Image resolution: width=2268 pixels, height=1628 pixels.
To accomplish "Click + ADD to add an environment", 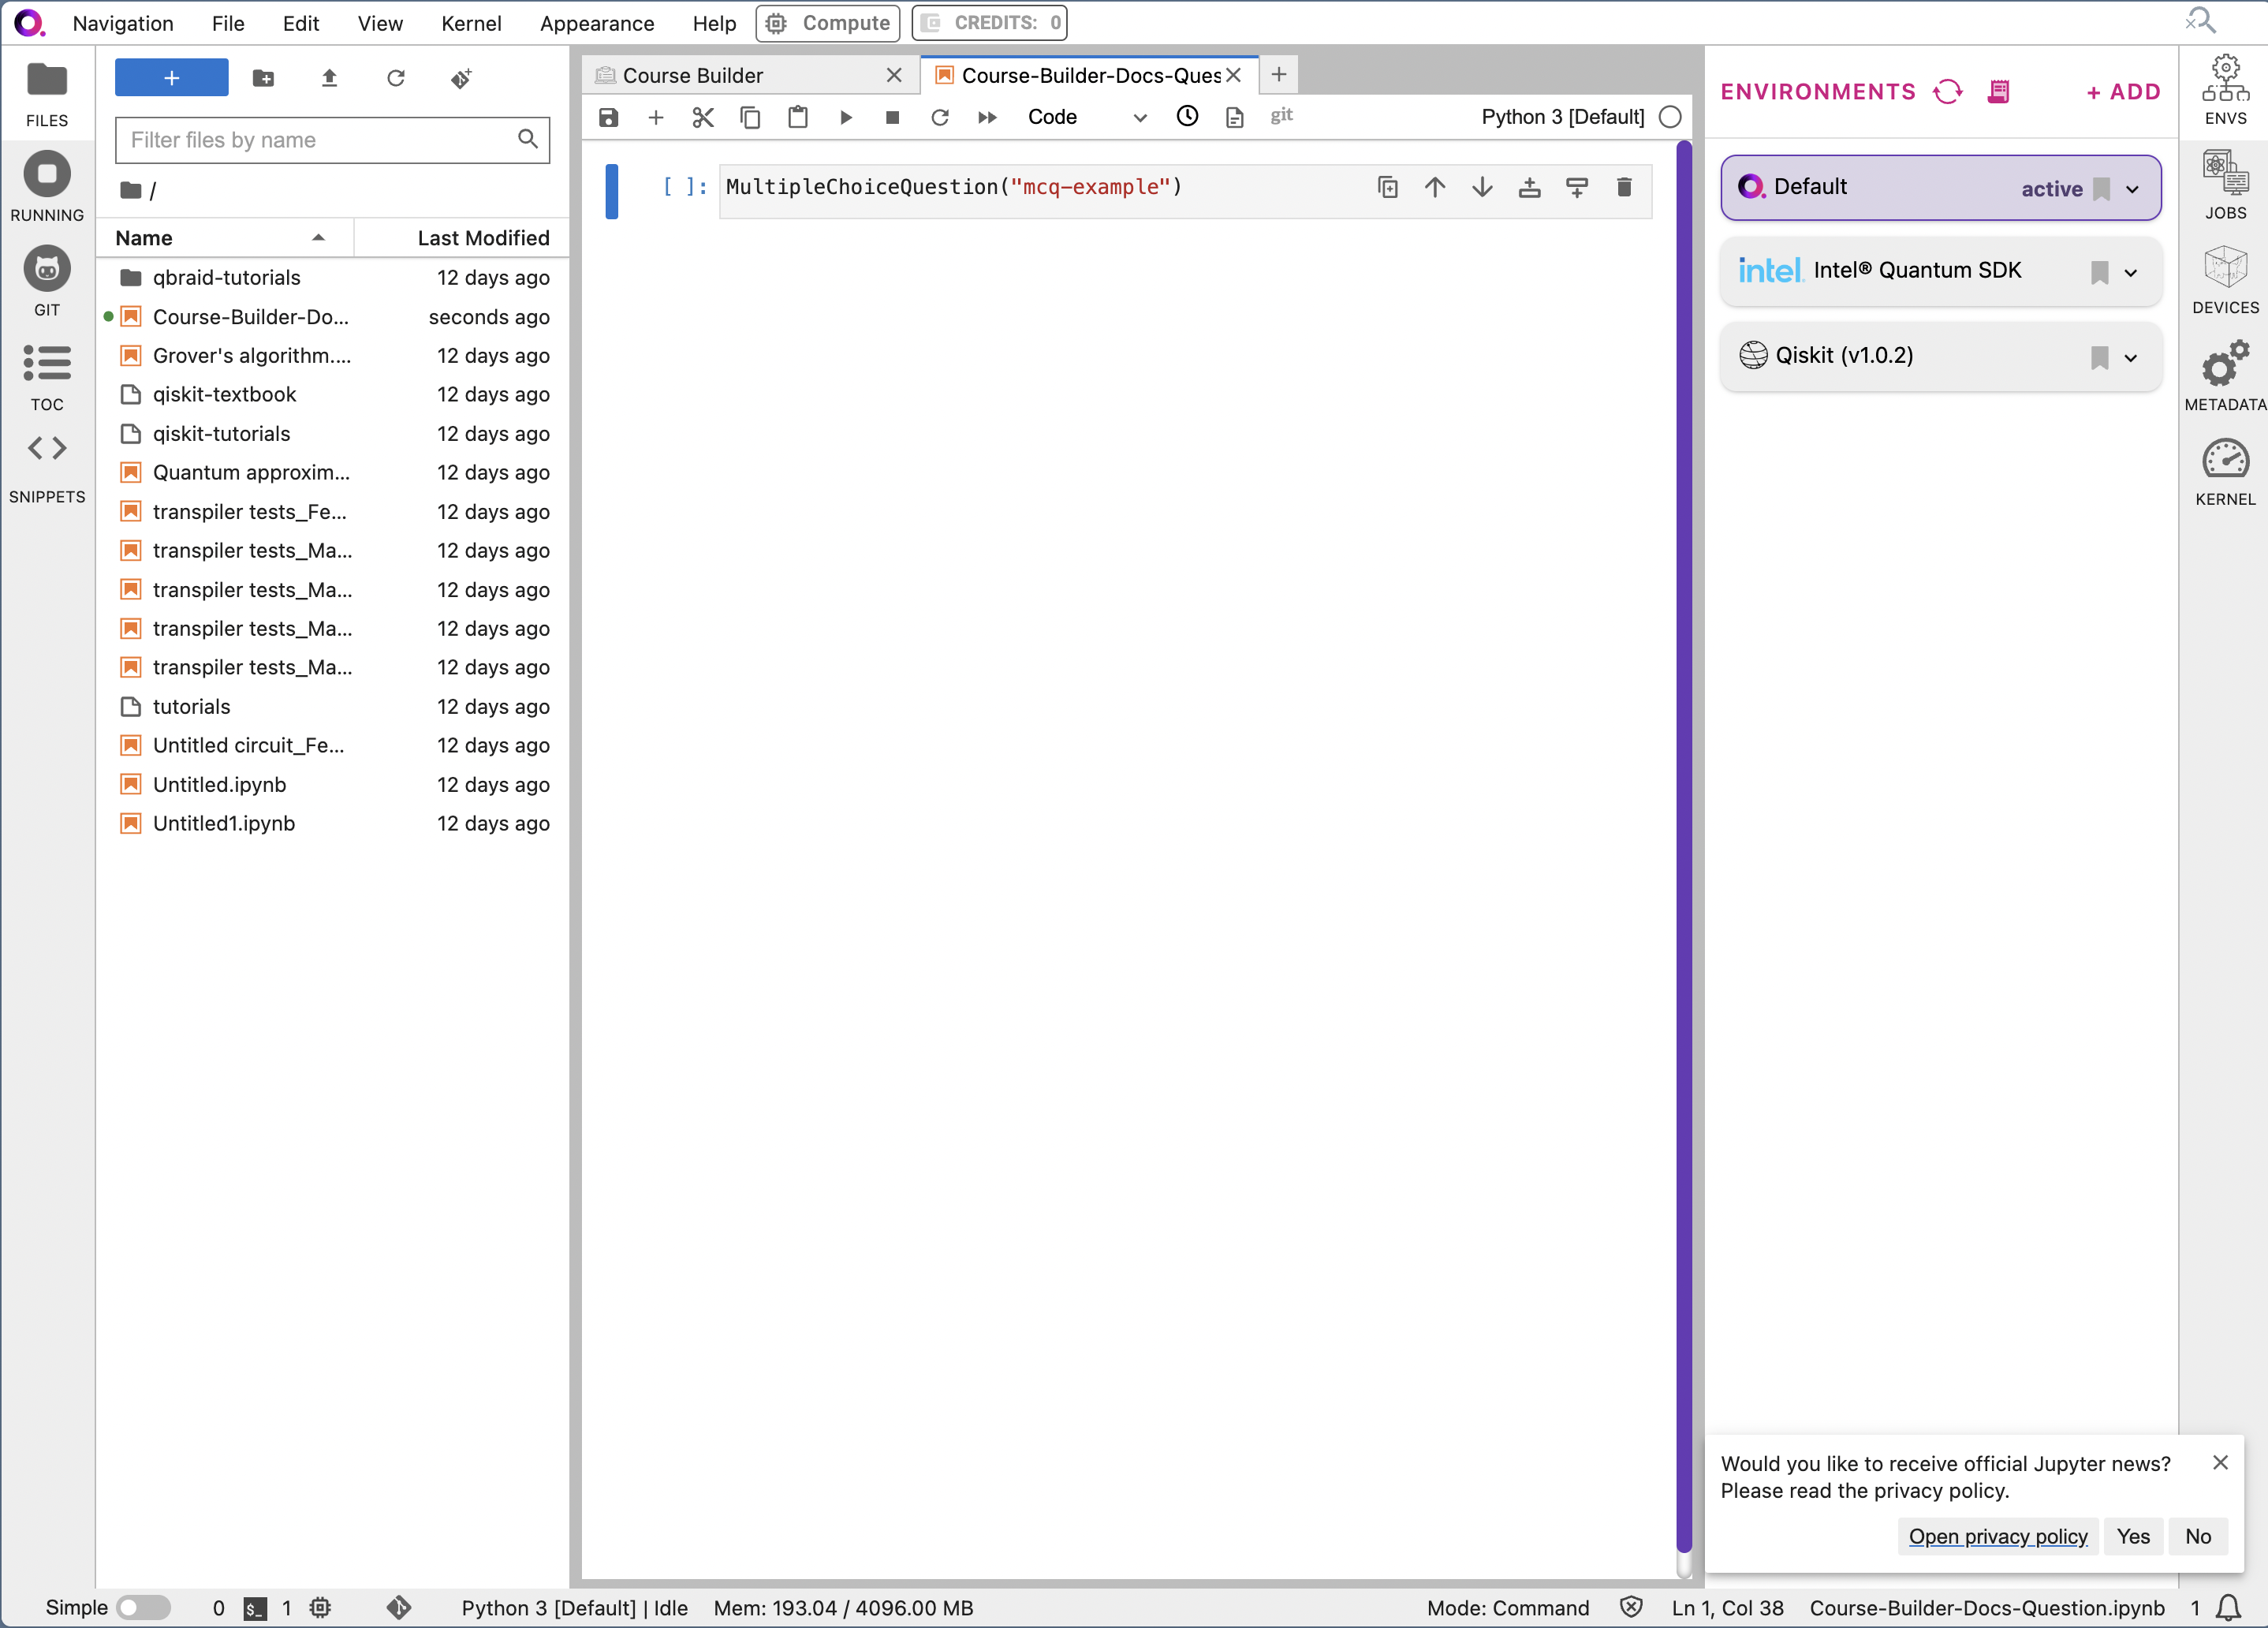I will pos(2123,92).
